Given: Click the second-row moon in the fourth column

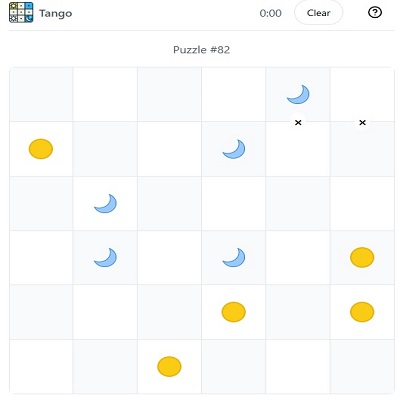Looking at the screenshot, I should click(x=234, y=149).
